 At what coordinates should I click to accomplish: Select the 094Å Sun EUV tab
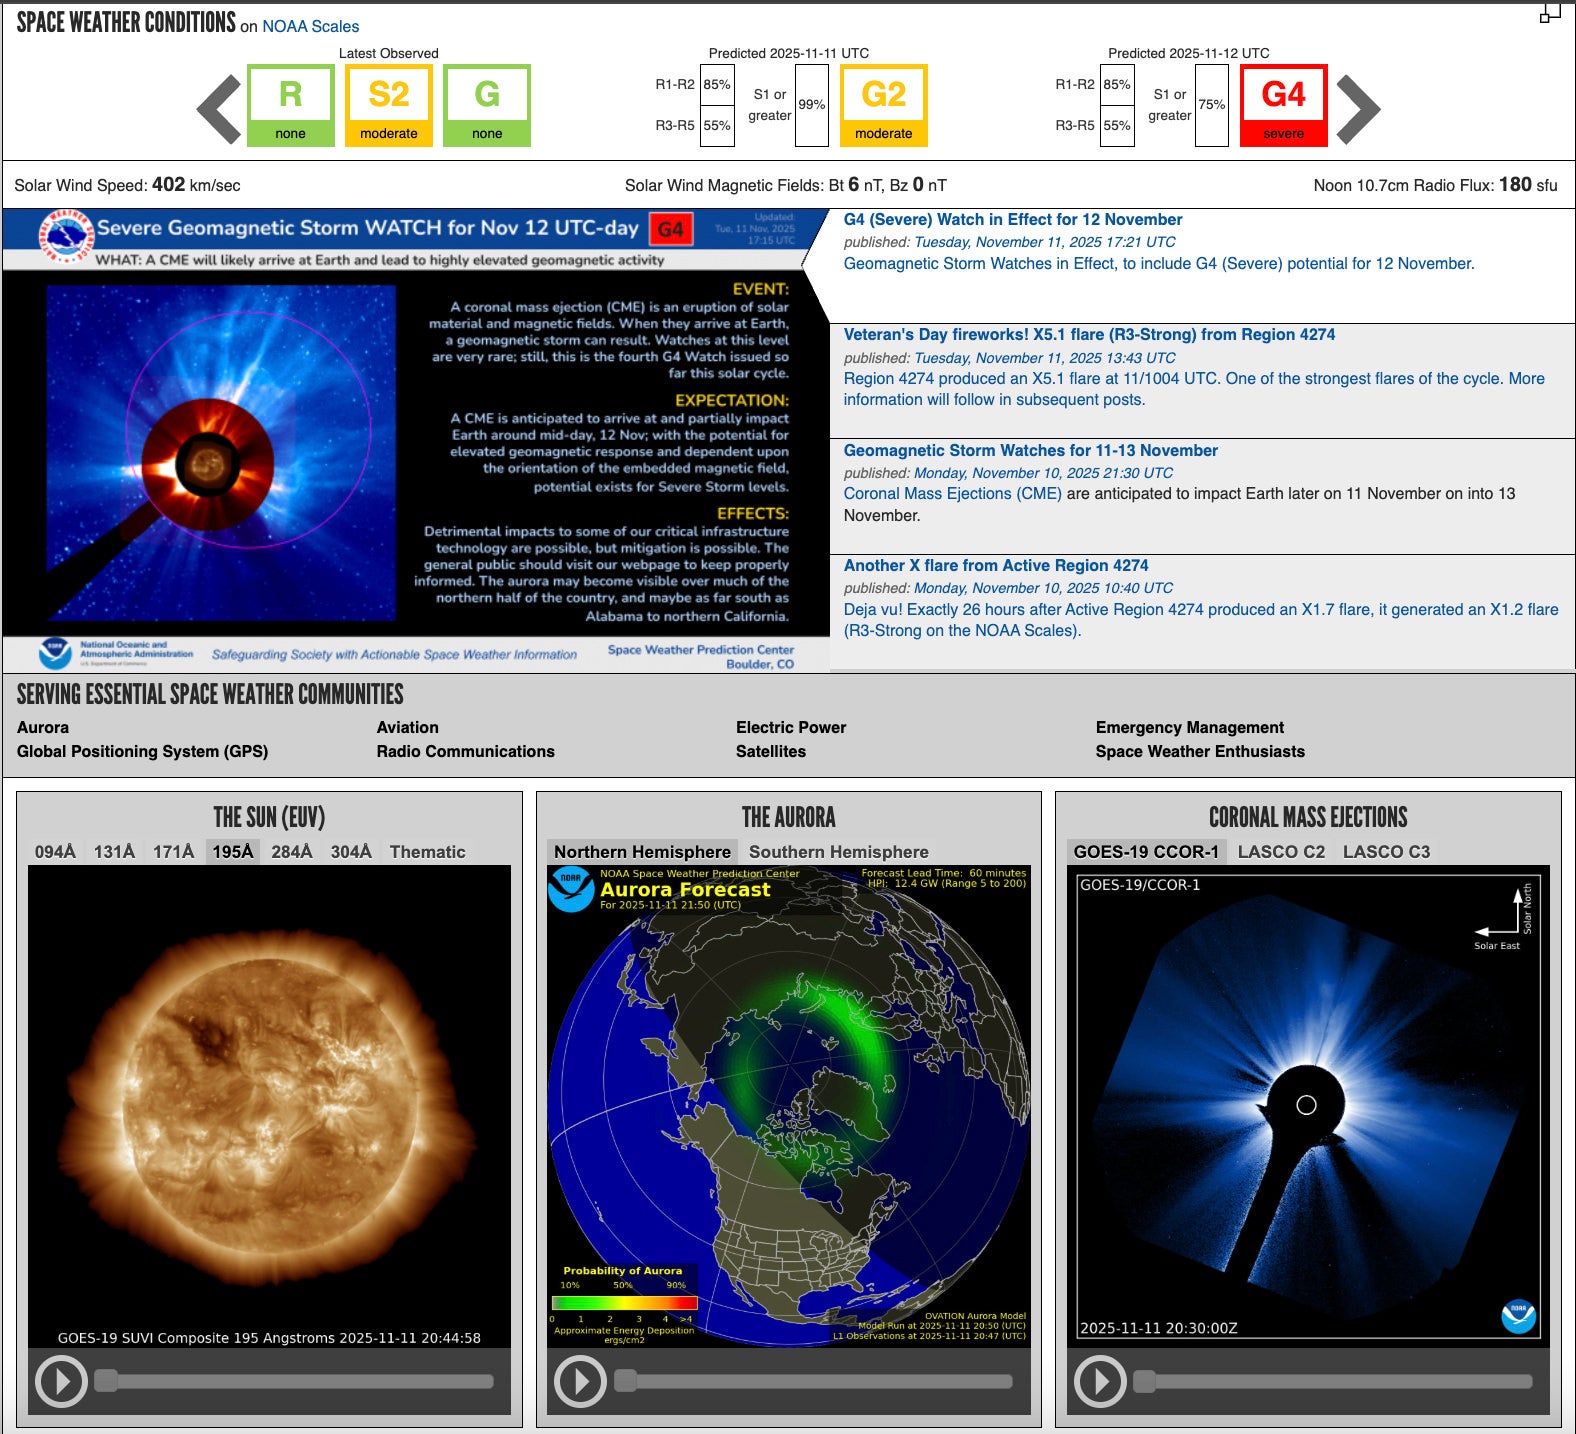click(x=55, y=851)
